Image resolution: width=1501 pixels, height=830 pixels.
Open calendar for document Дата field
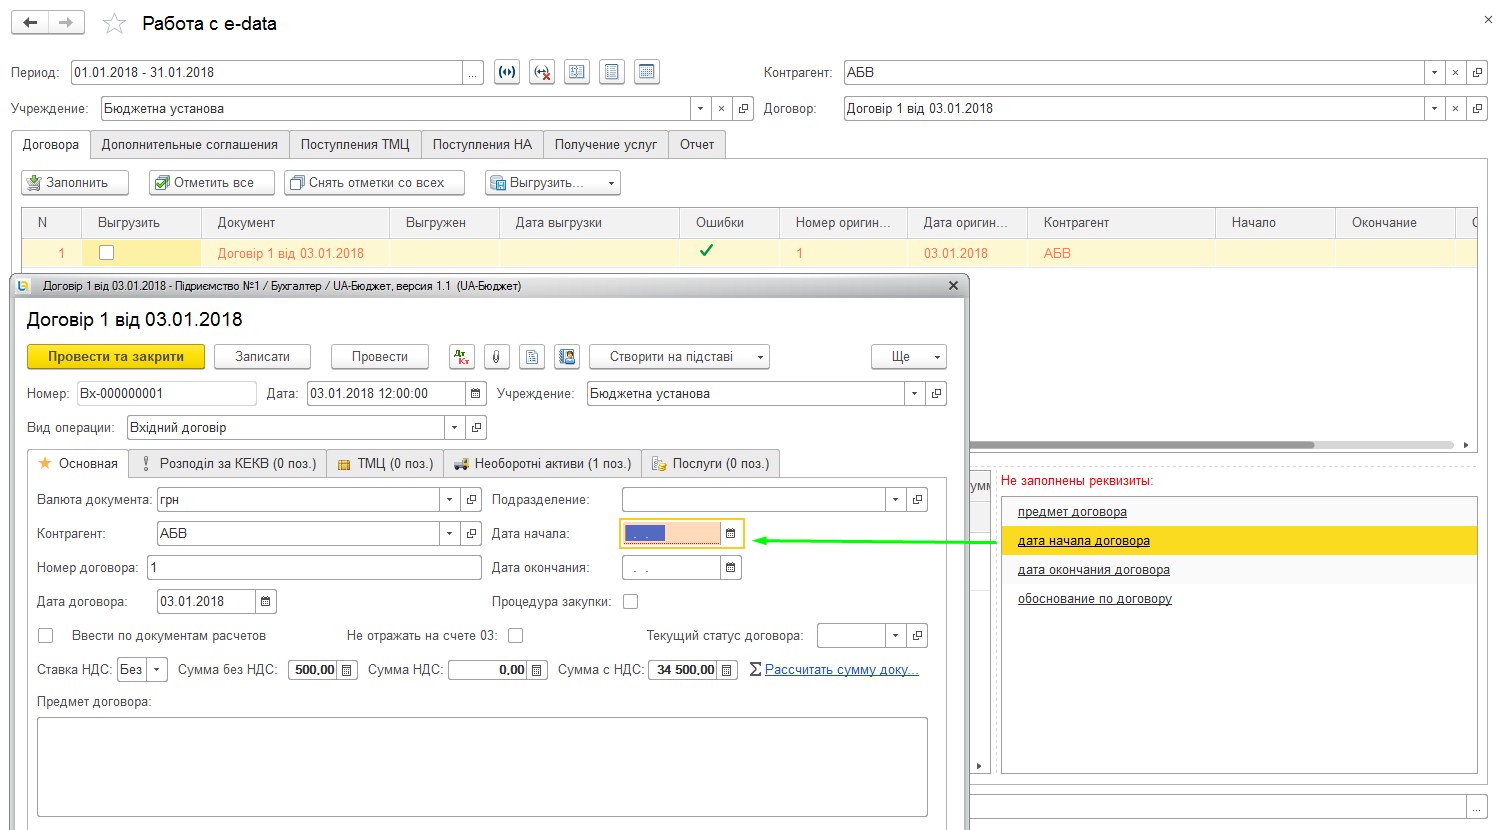tap(476, 393)
